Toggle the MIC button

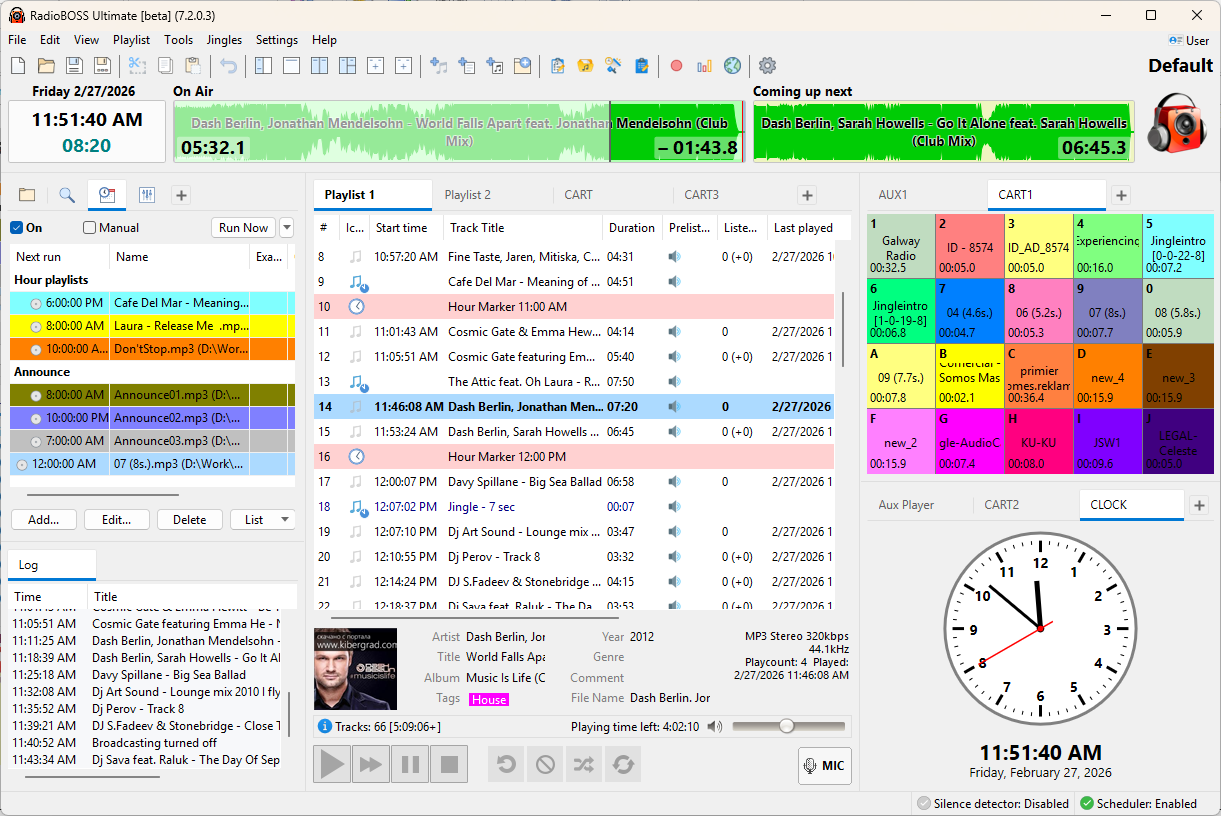825,766
